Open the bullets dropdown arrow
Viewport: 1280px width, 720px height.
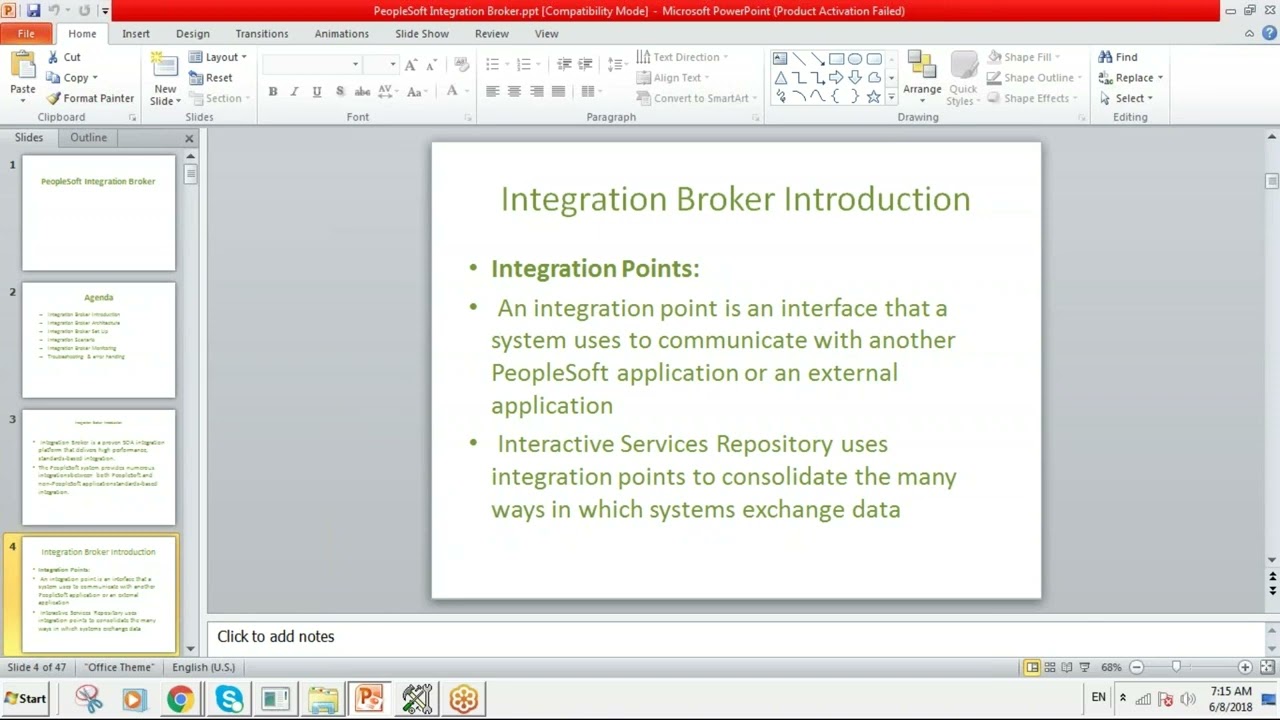(506, 64)
